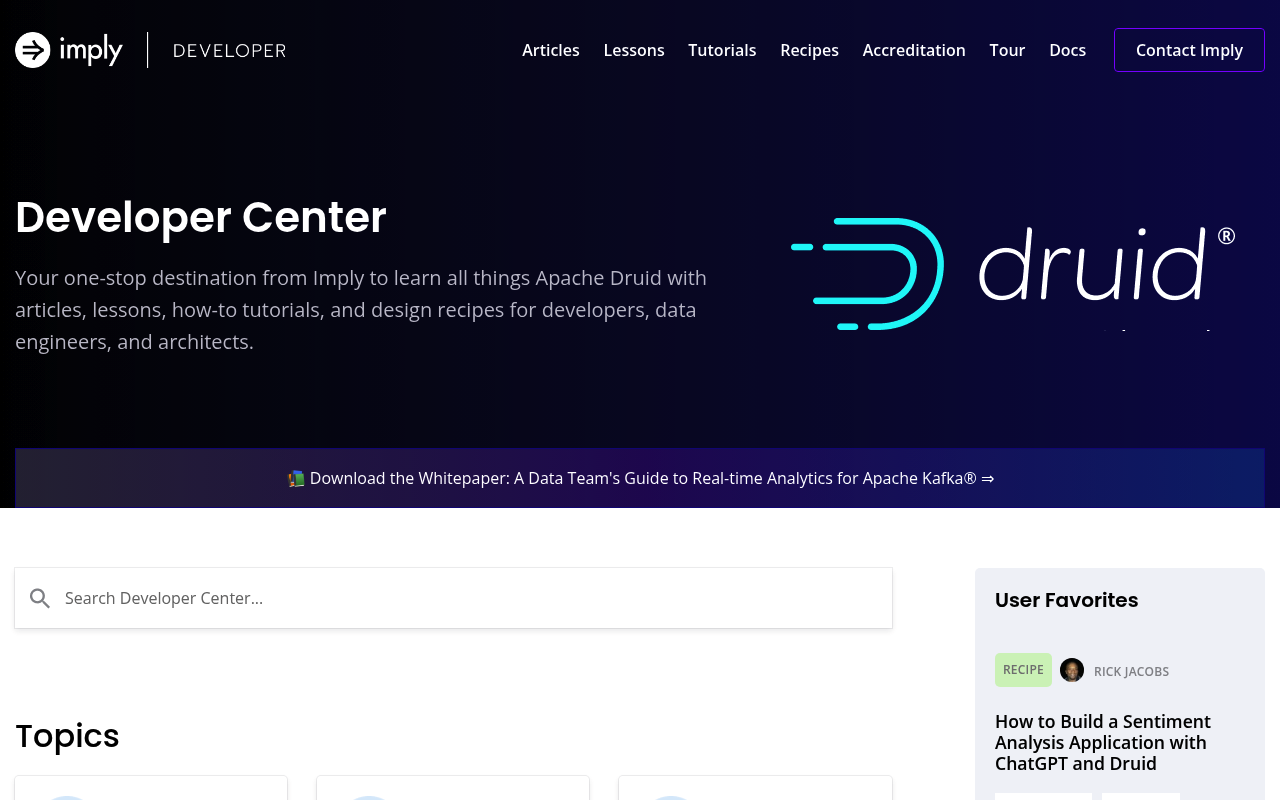Select Tutorials in the top navigation
Viewport: 1280px width, 800px height.
pyautogui.click(x=722, y=50)
